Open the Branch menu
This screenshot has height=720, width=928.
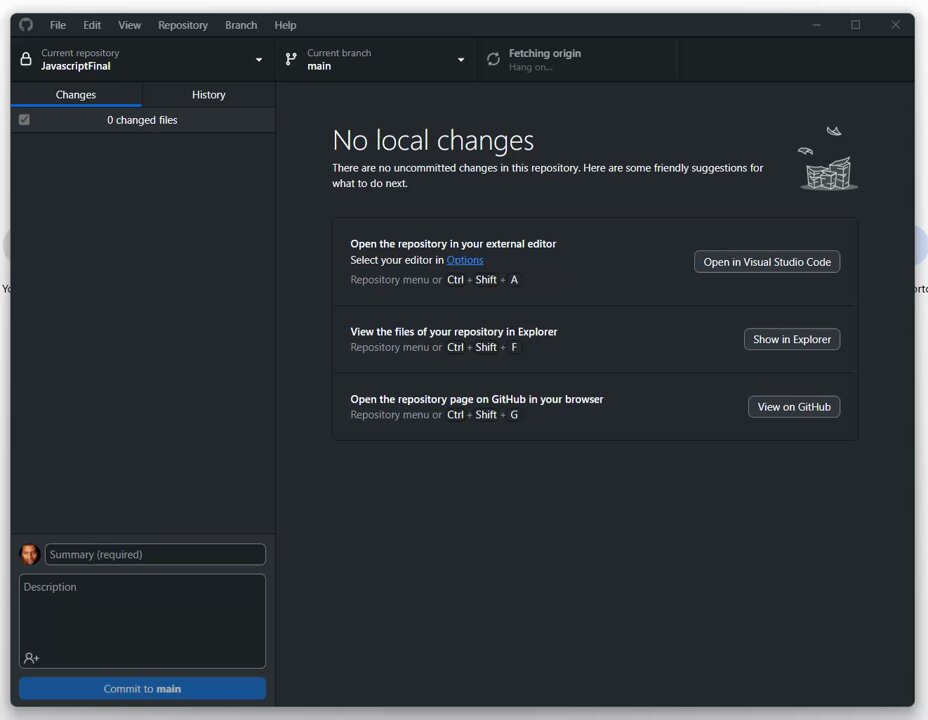click(241, 25)
